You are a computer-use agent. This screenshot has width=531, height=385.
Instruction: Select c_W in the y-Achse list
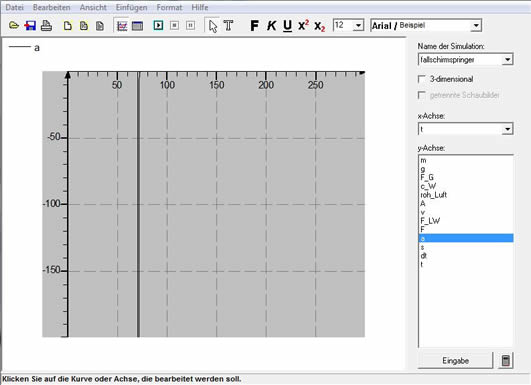point(466,186)
